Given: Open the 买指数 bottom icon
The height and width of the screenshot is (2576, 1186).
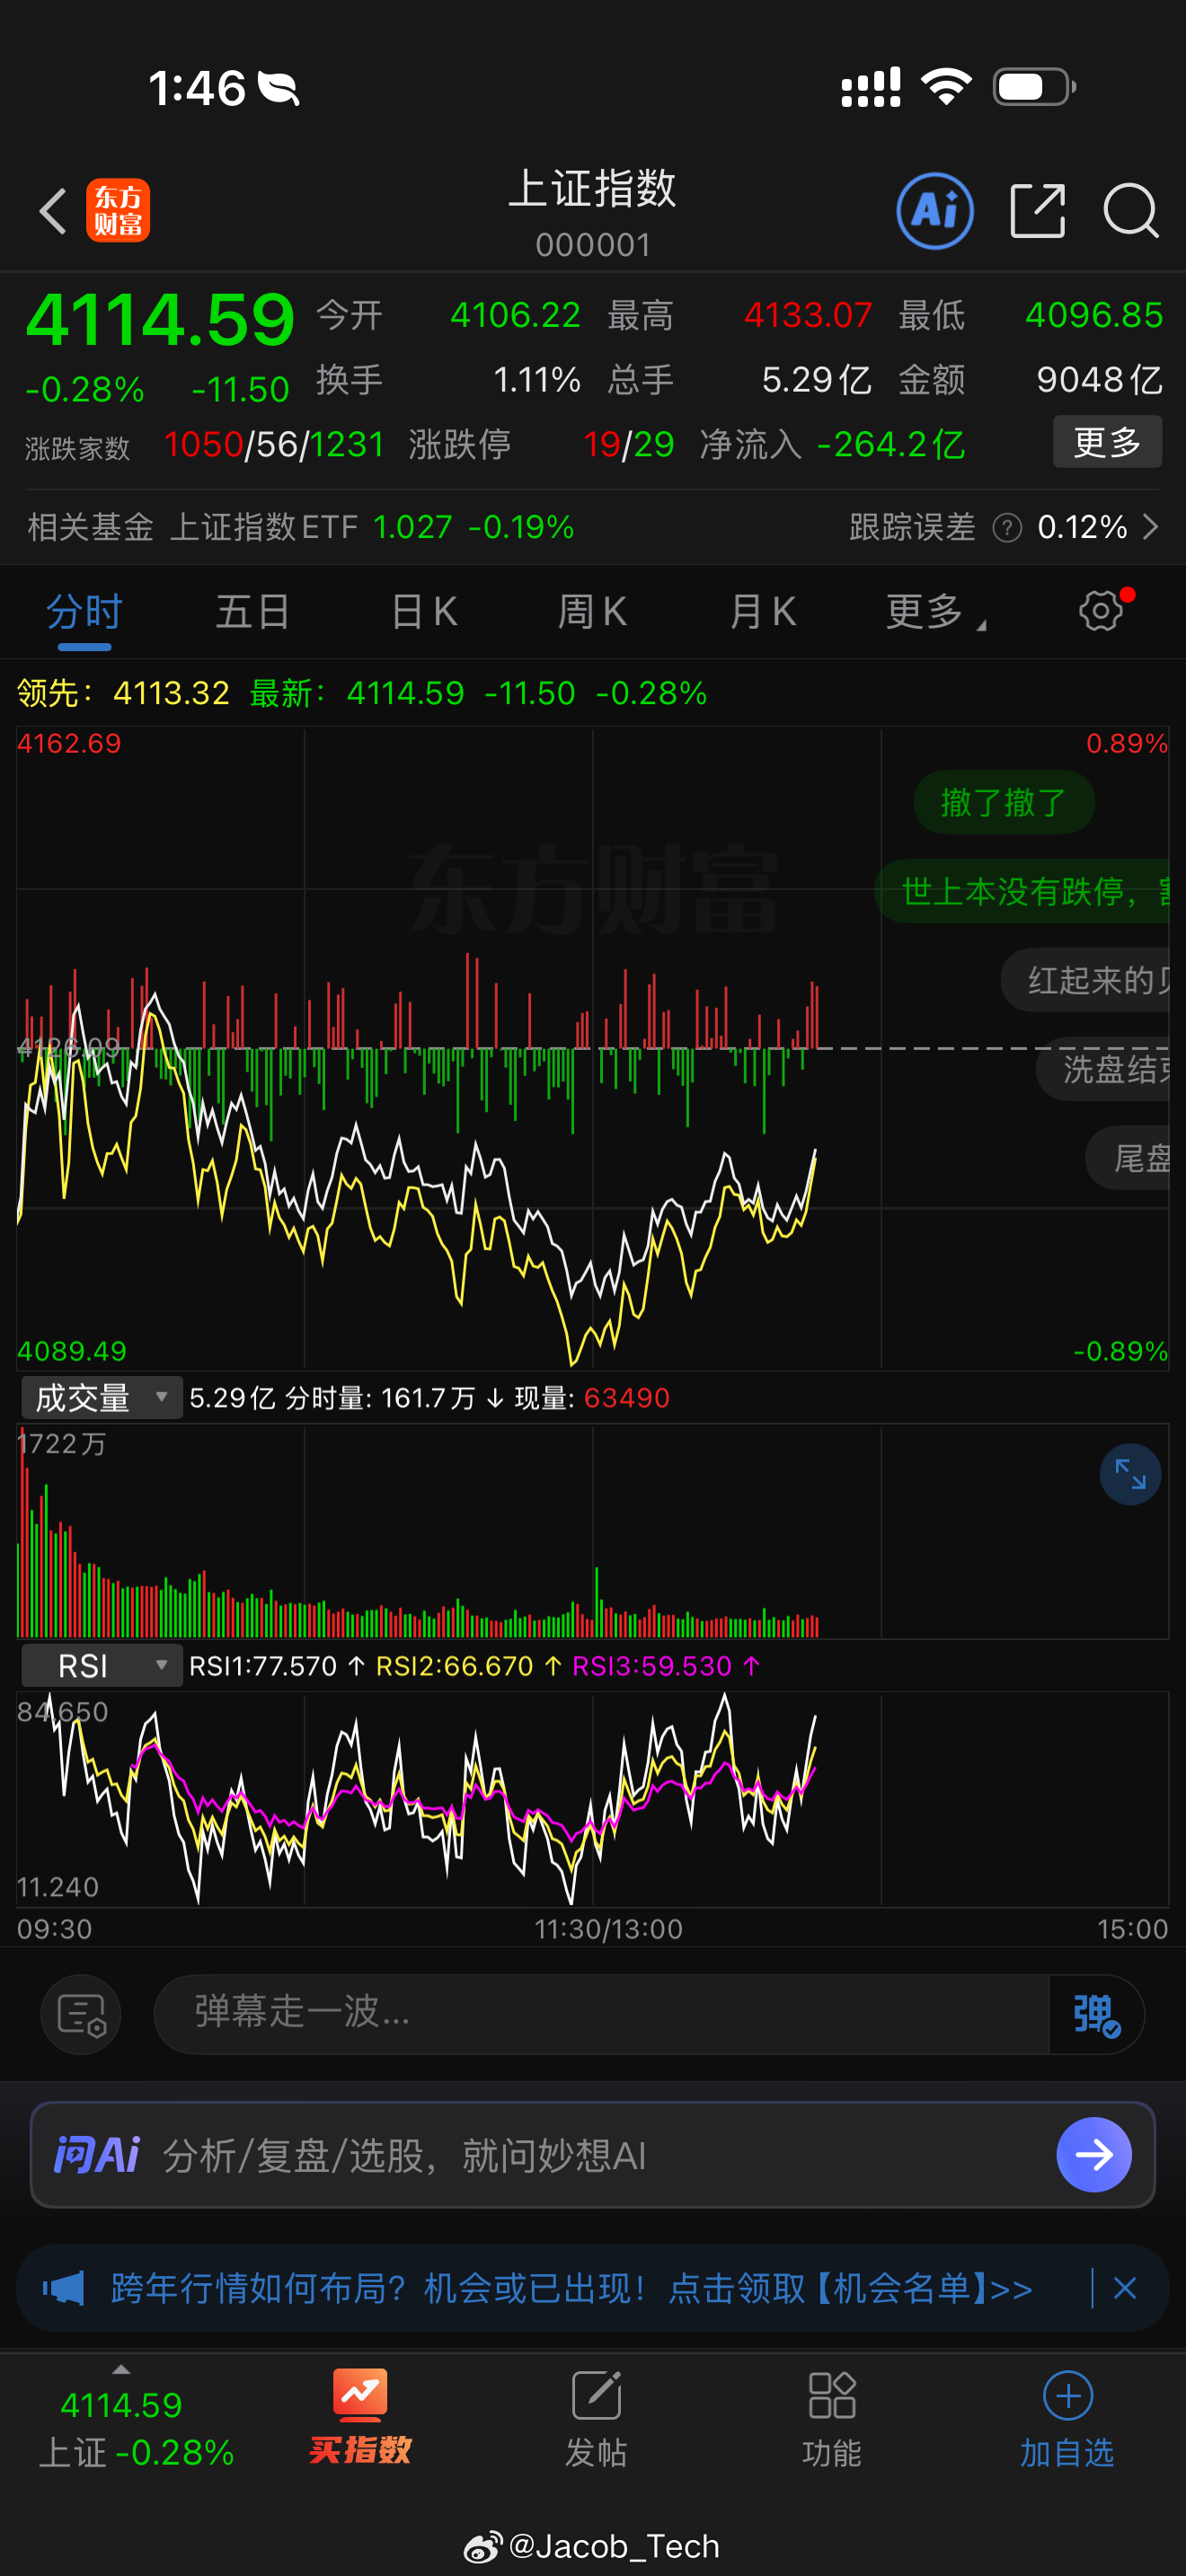Looking at the screenshot, I should click(x=360, y=2417).
